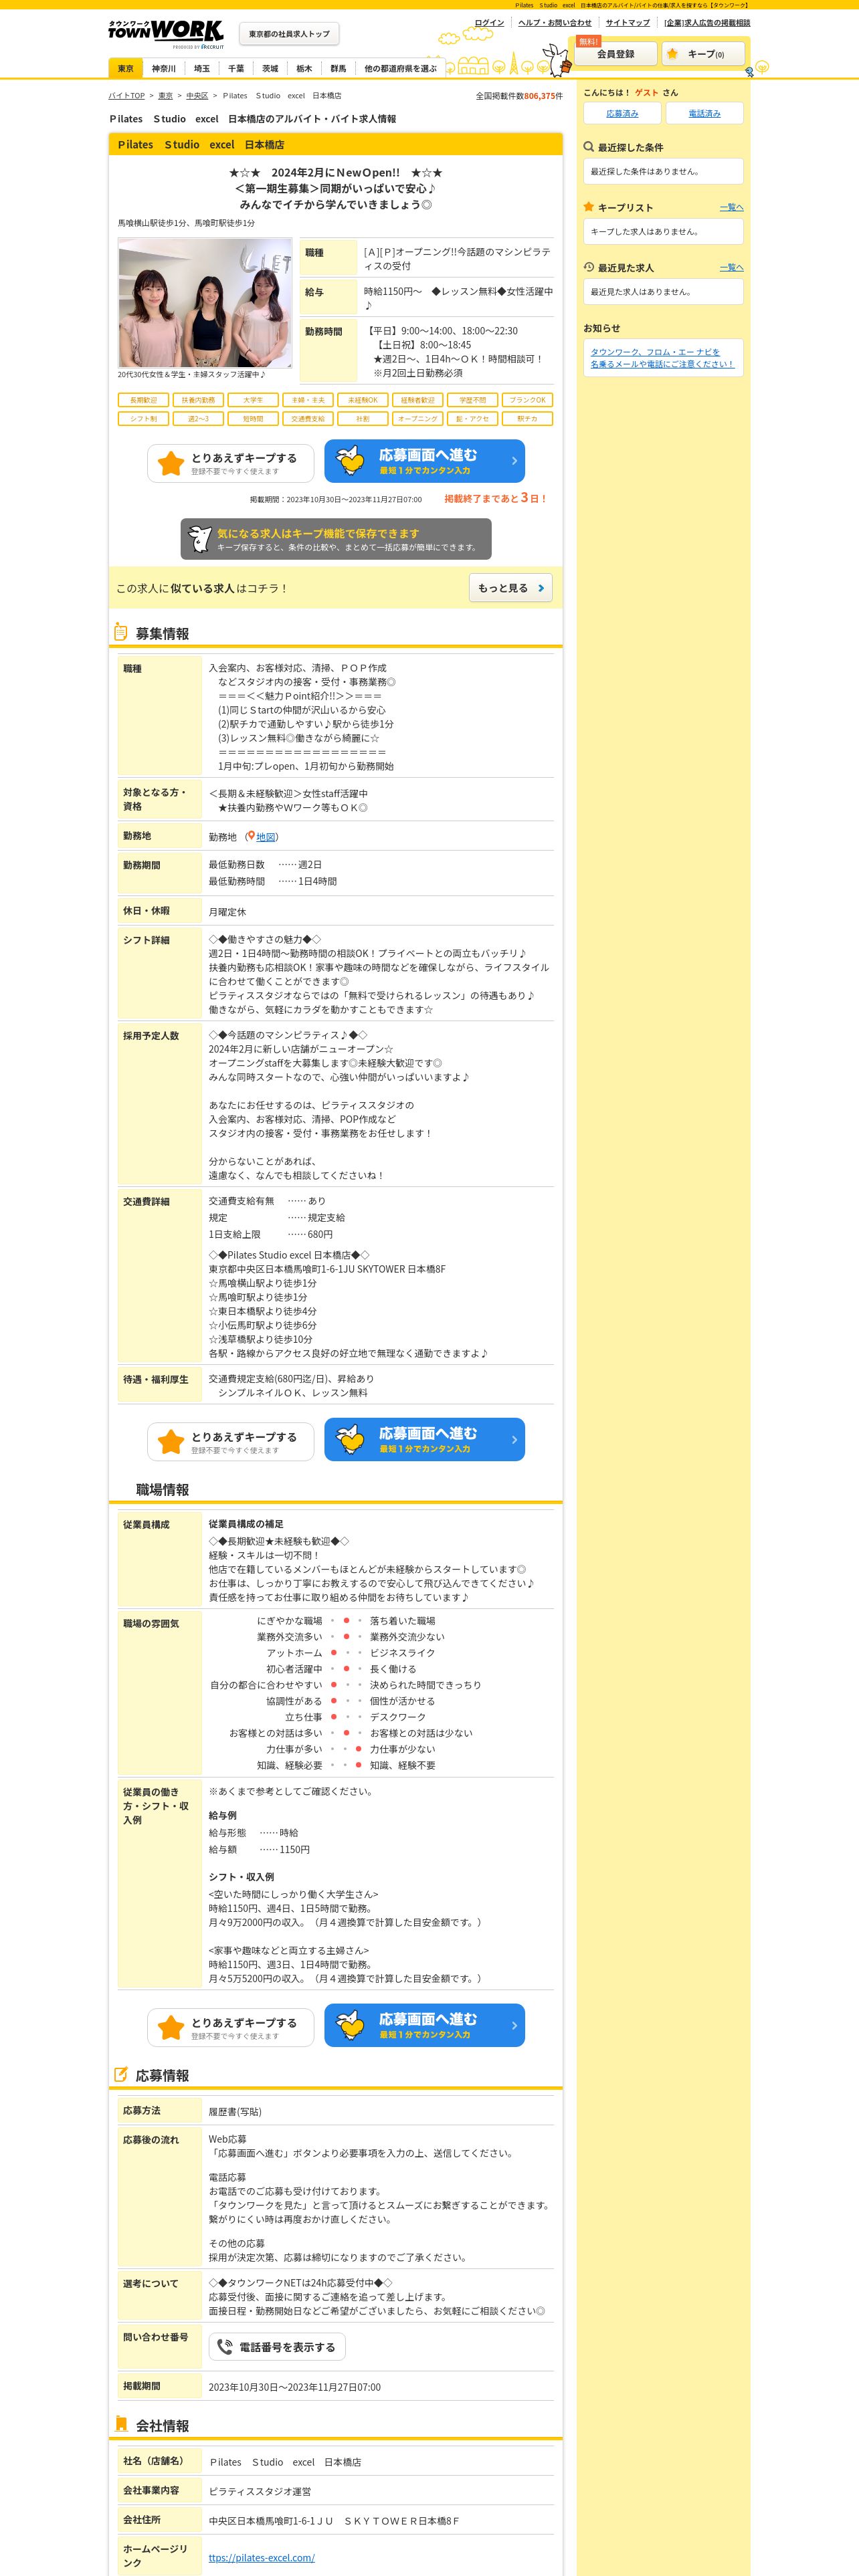Screen dimensions: 859x2576
Task: Click the 主婦・主夫 tag
Action: coord(308,400)
